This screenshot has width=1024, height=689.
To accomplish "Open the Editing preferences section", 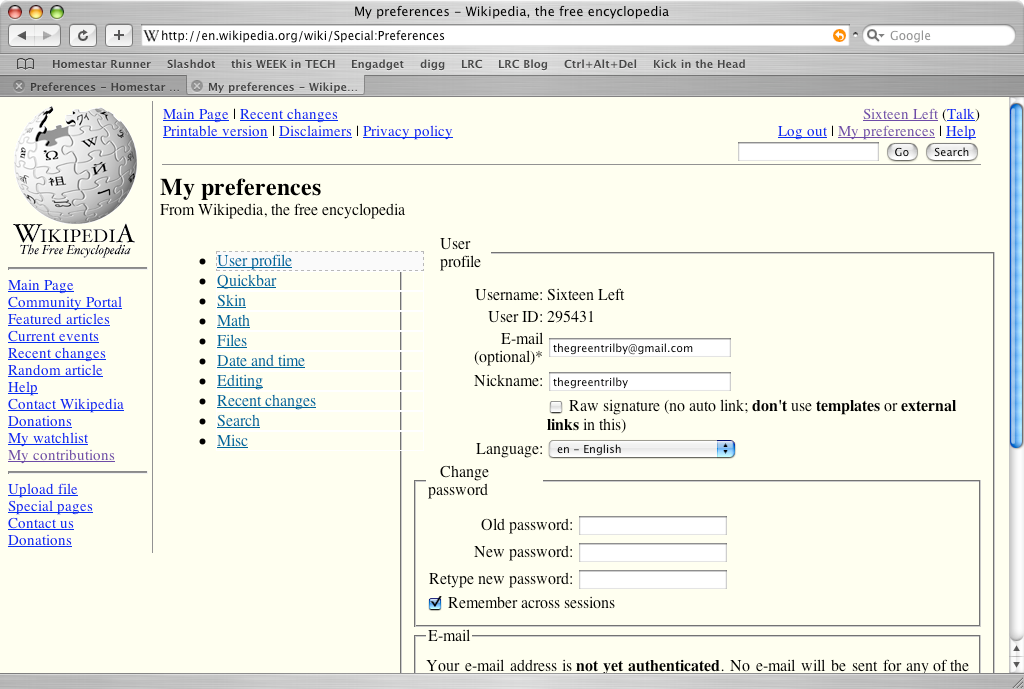I will coord(240,381).
